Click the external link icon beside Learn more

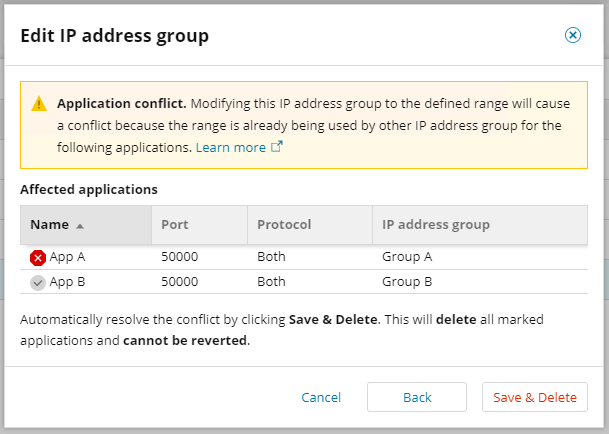coord(277,147)
